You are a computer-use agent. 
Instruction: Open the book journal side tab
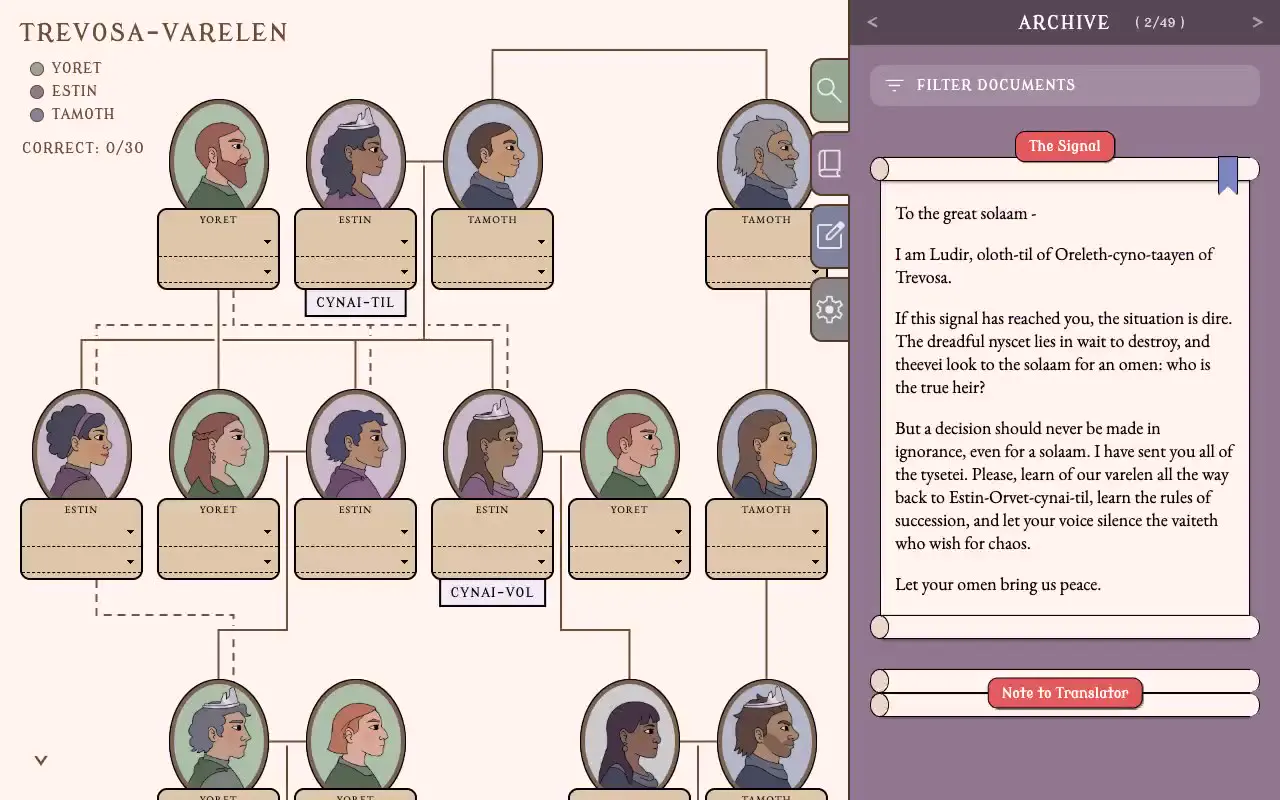(x=829, y=163)
